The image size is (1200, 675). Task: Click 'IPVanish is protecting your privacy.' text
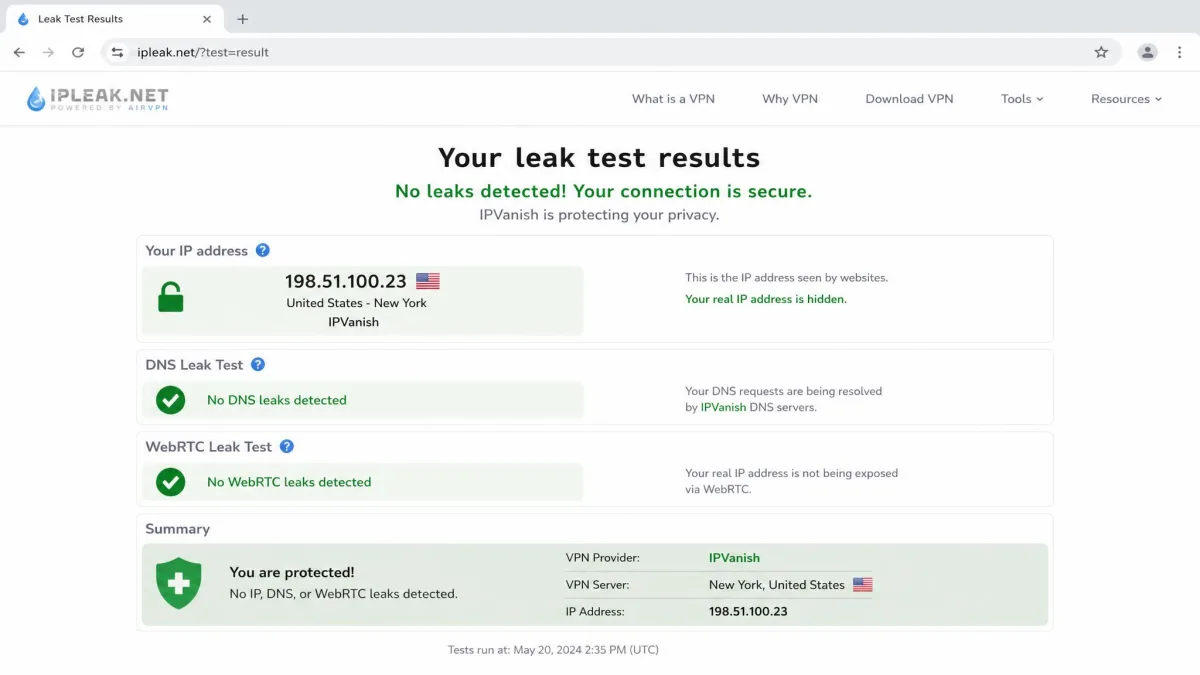tap(599, 215)
